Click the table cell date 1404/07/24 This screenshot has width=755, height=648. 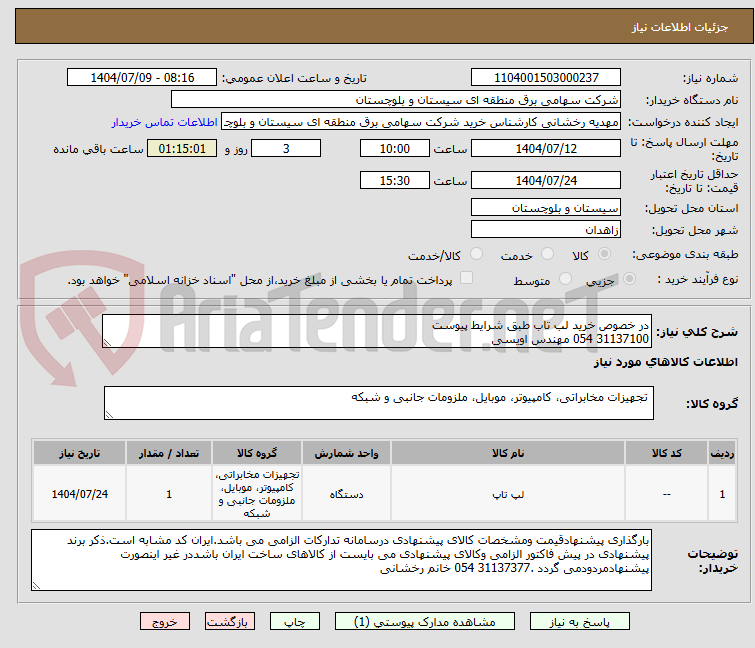79,494
